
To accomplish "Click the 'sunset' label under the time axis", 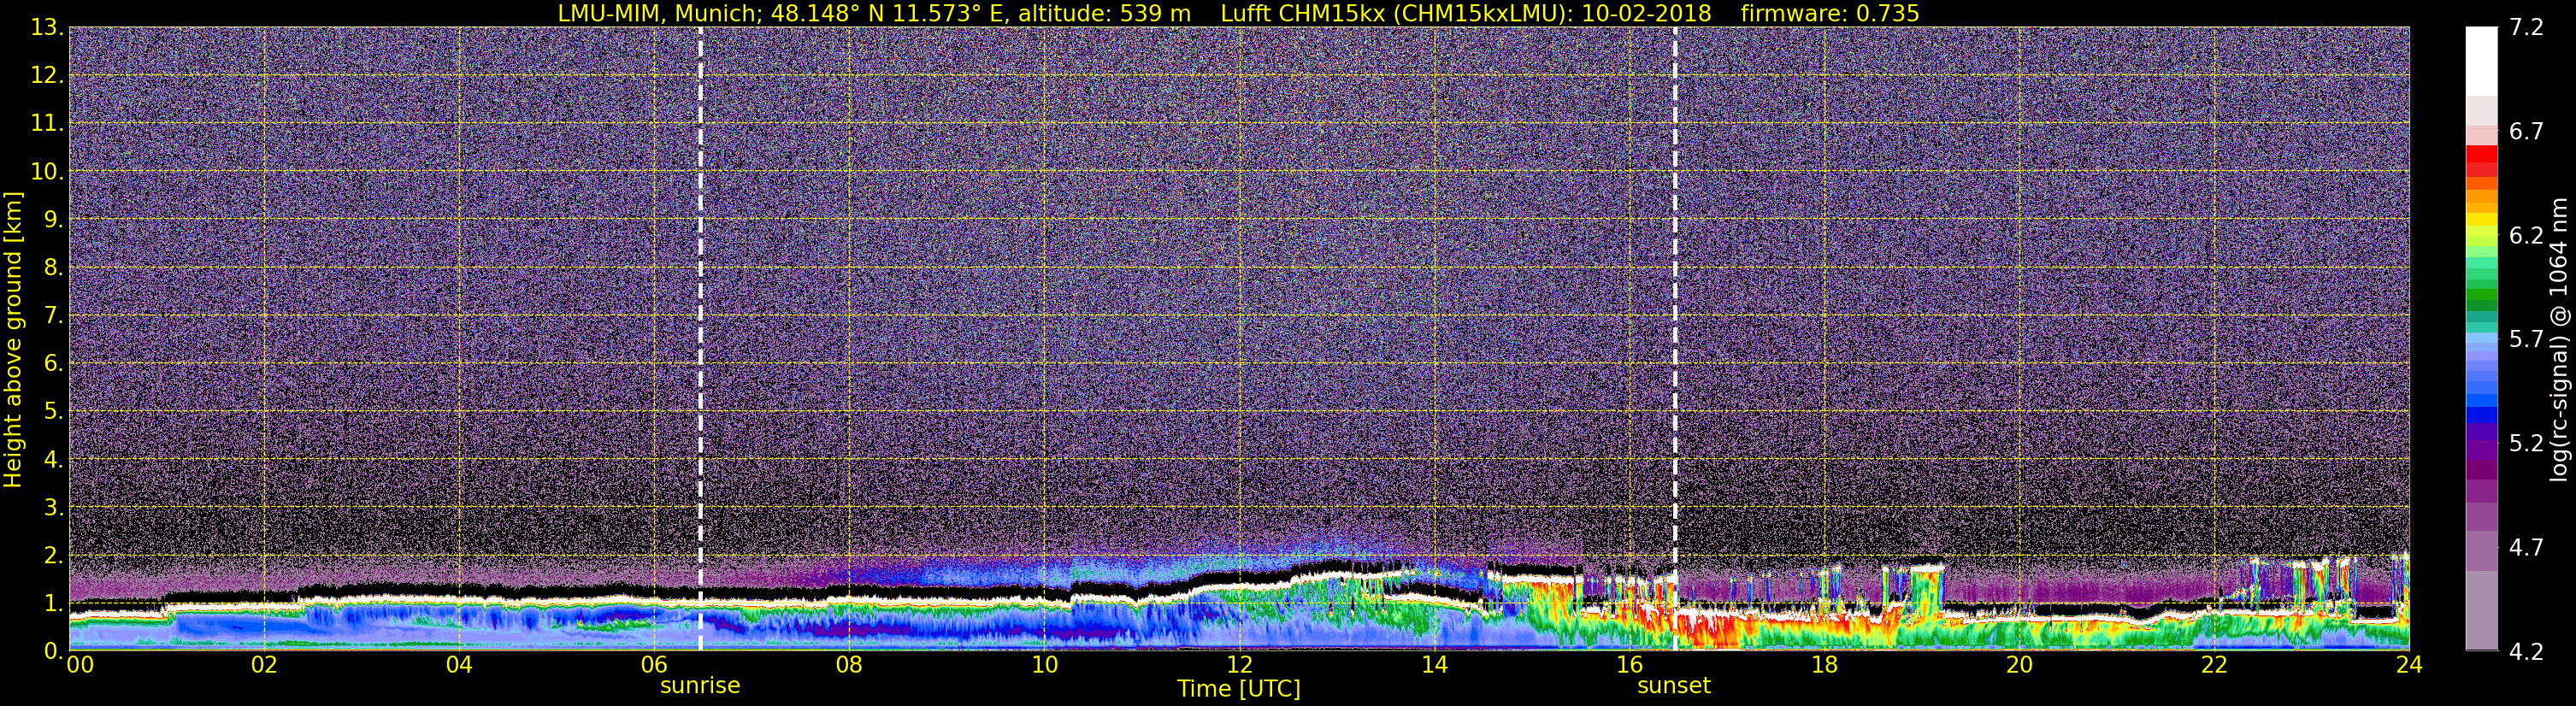I will (x=1674, y=685).
